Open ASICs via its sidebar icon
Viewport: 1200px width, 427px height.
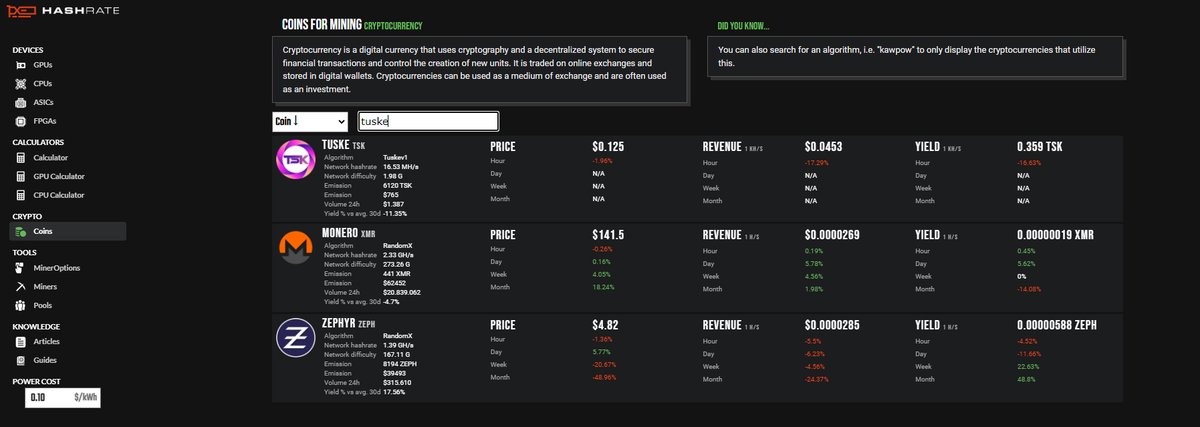21,102
